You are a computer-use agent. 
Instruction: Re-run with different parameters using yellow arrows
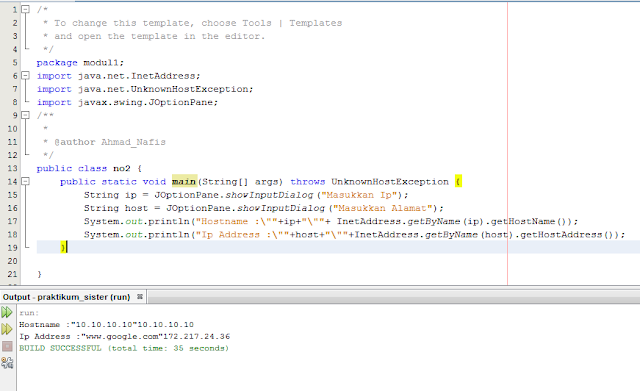point(7,329)
